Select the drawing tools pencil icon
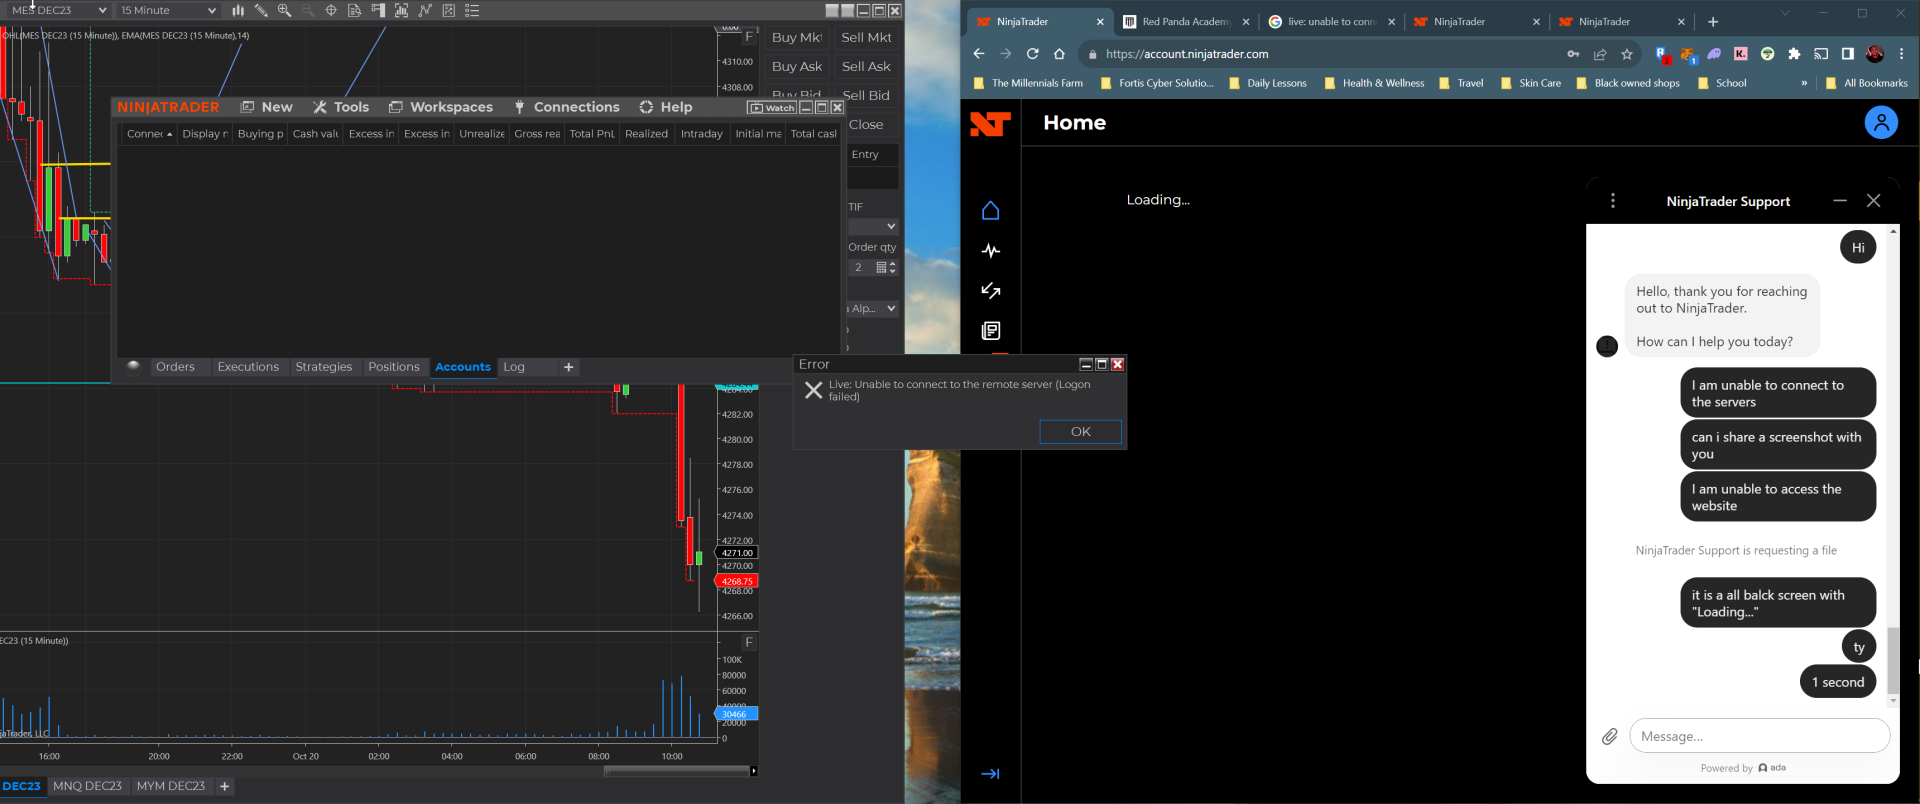1920x804 pixels. [261, 10]
